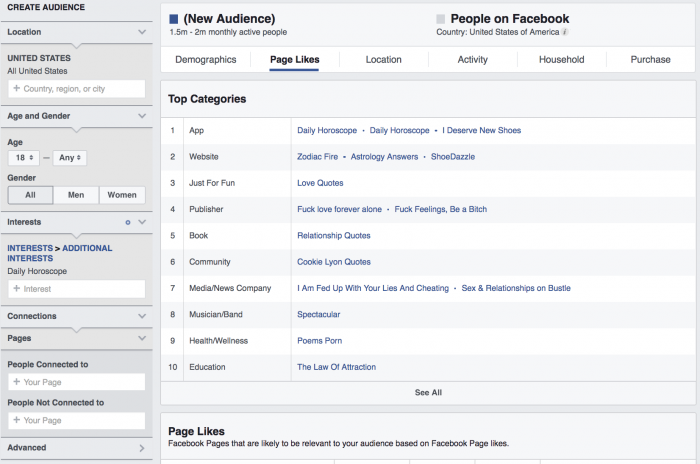This screenshot has width=700, height=464.
Task: Click the People Connected to Your Page field
Action: [77, 382]
